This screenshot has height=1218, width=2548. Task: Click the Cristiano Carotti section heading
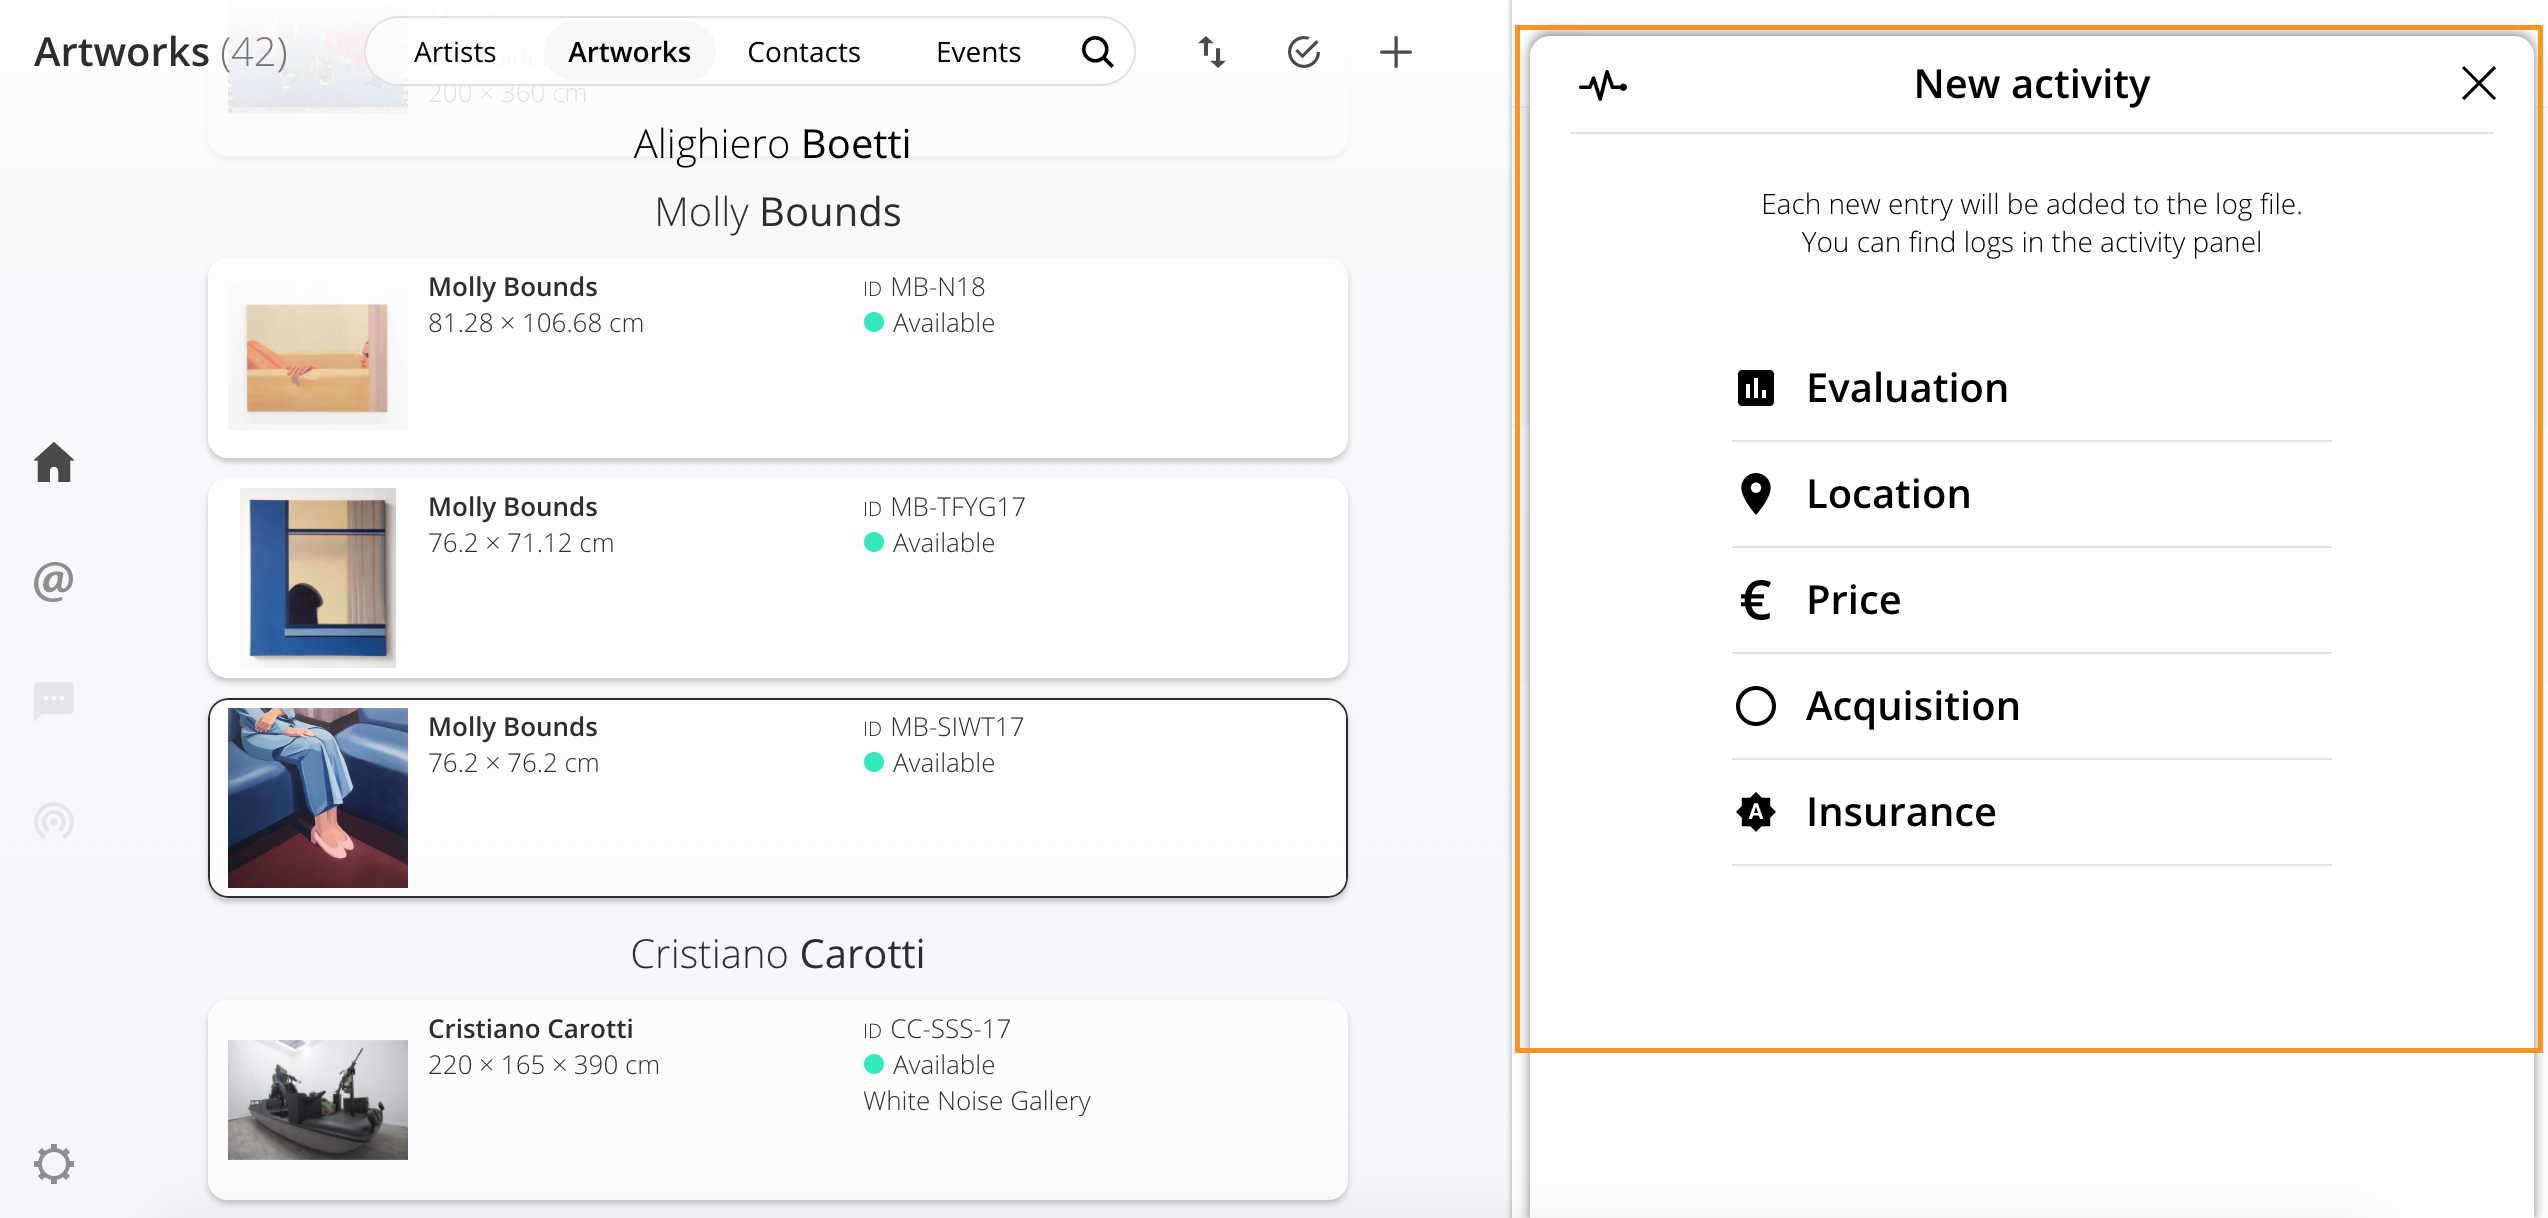pyautogui.click(x=778, y=954)
